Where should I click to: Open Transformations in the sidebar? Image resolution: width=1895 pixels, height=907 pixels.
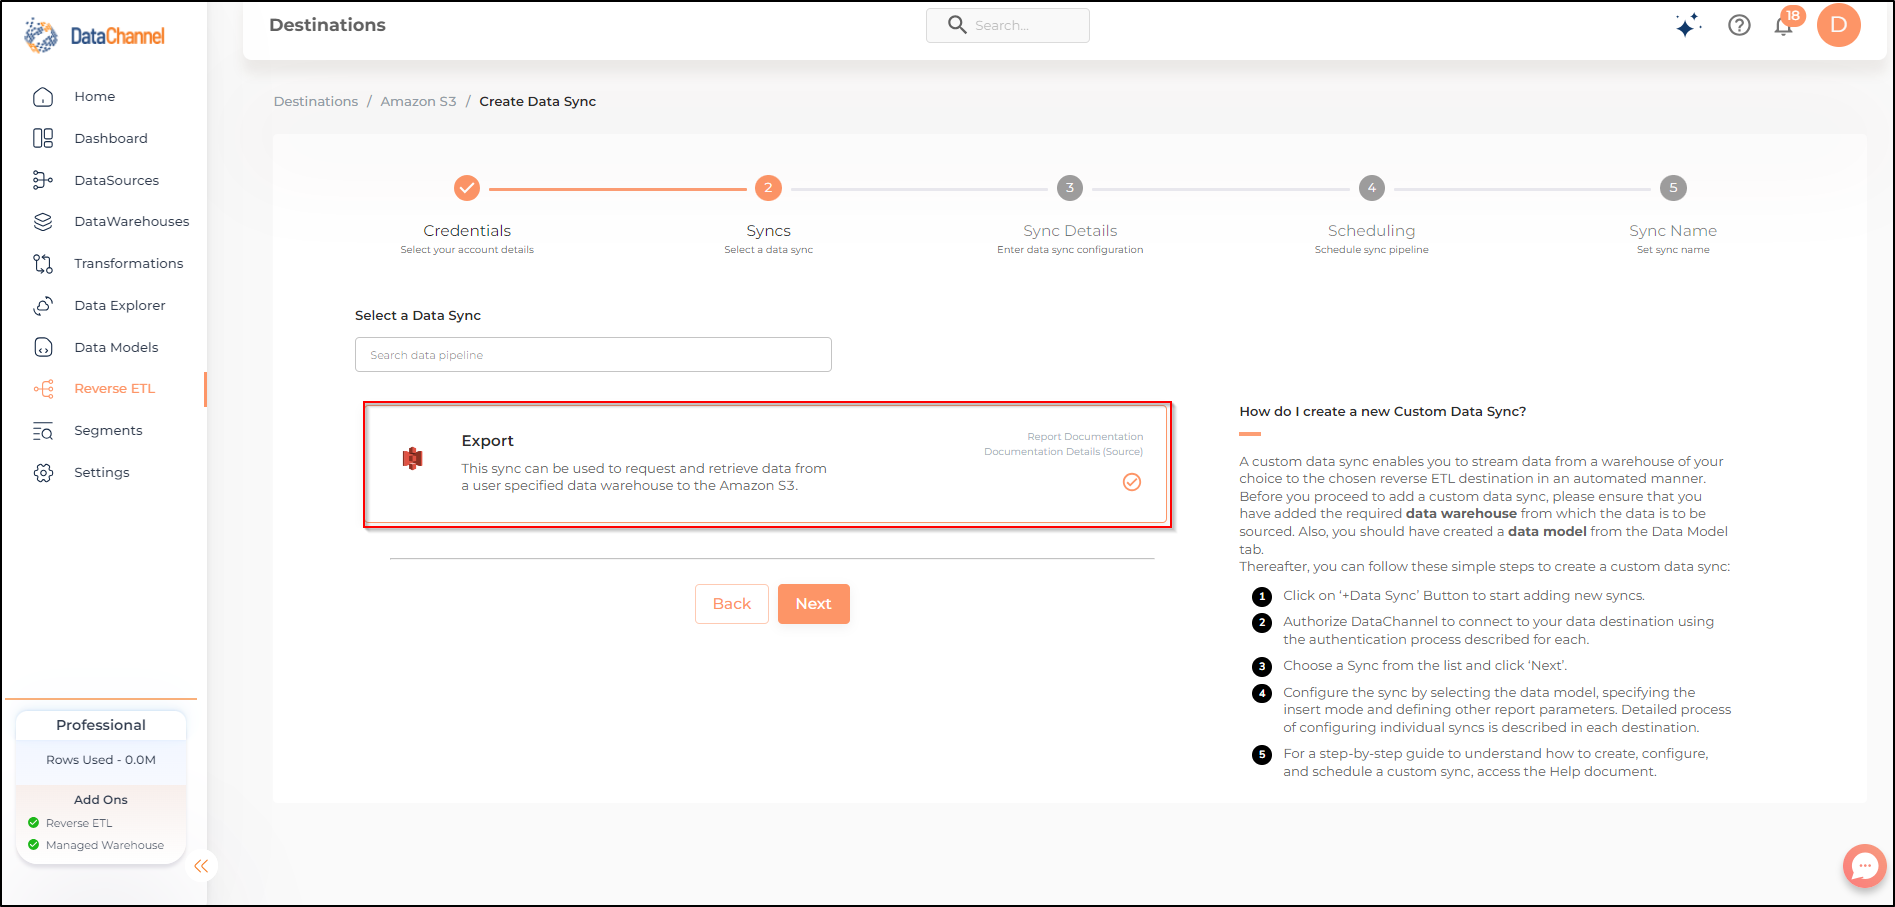pyautogui.click(x=129, y=264)
